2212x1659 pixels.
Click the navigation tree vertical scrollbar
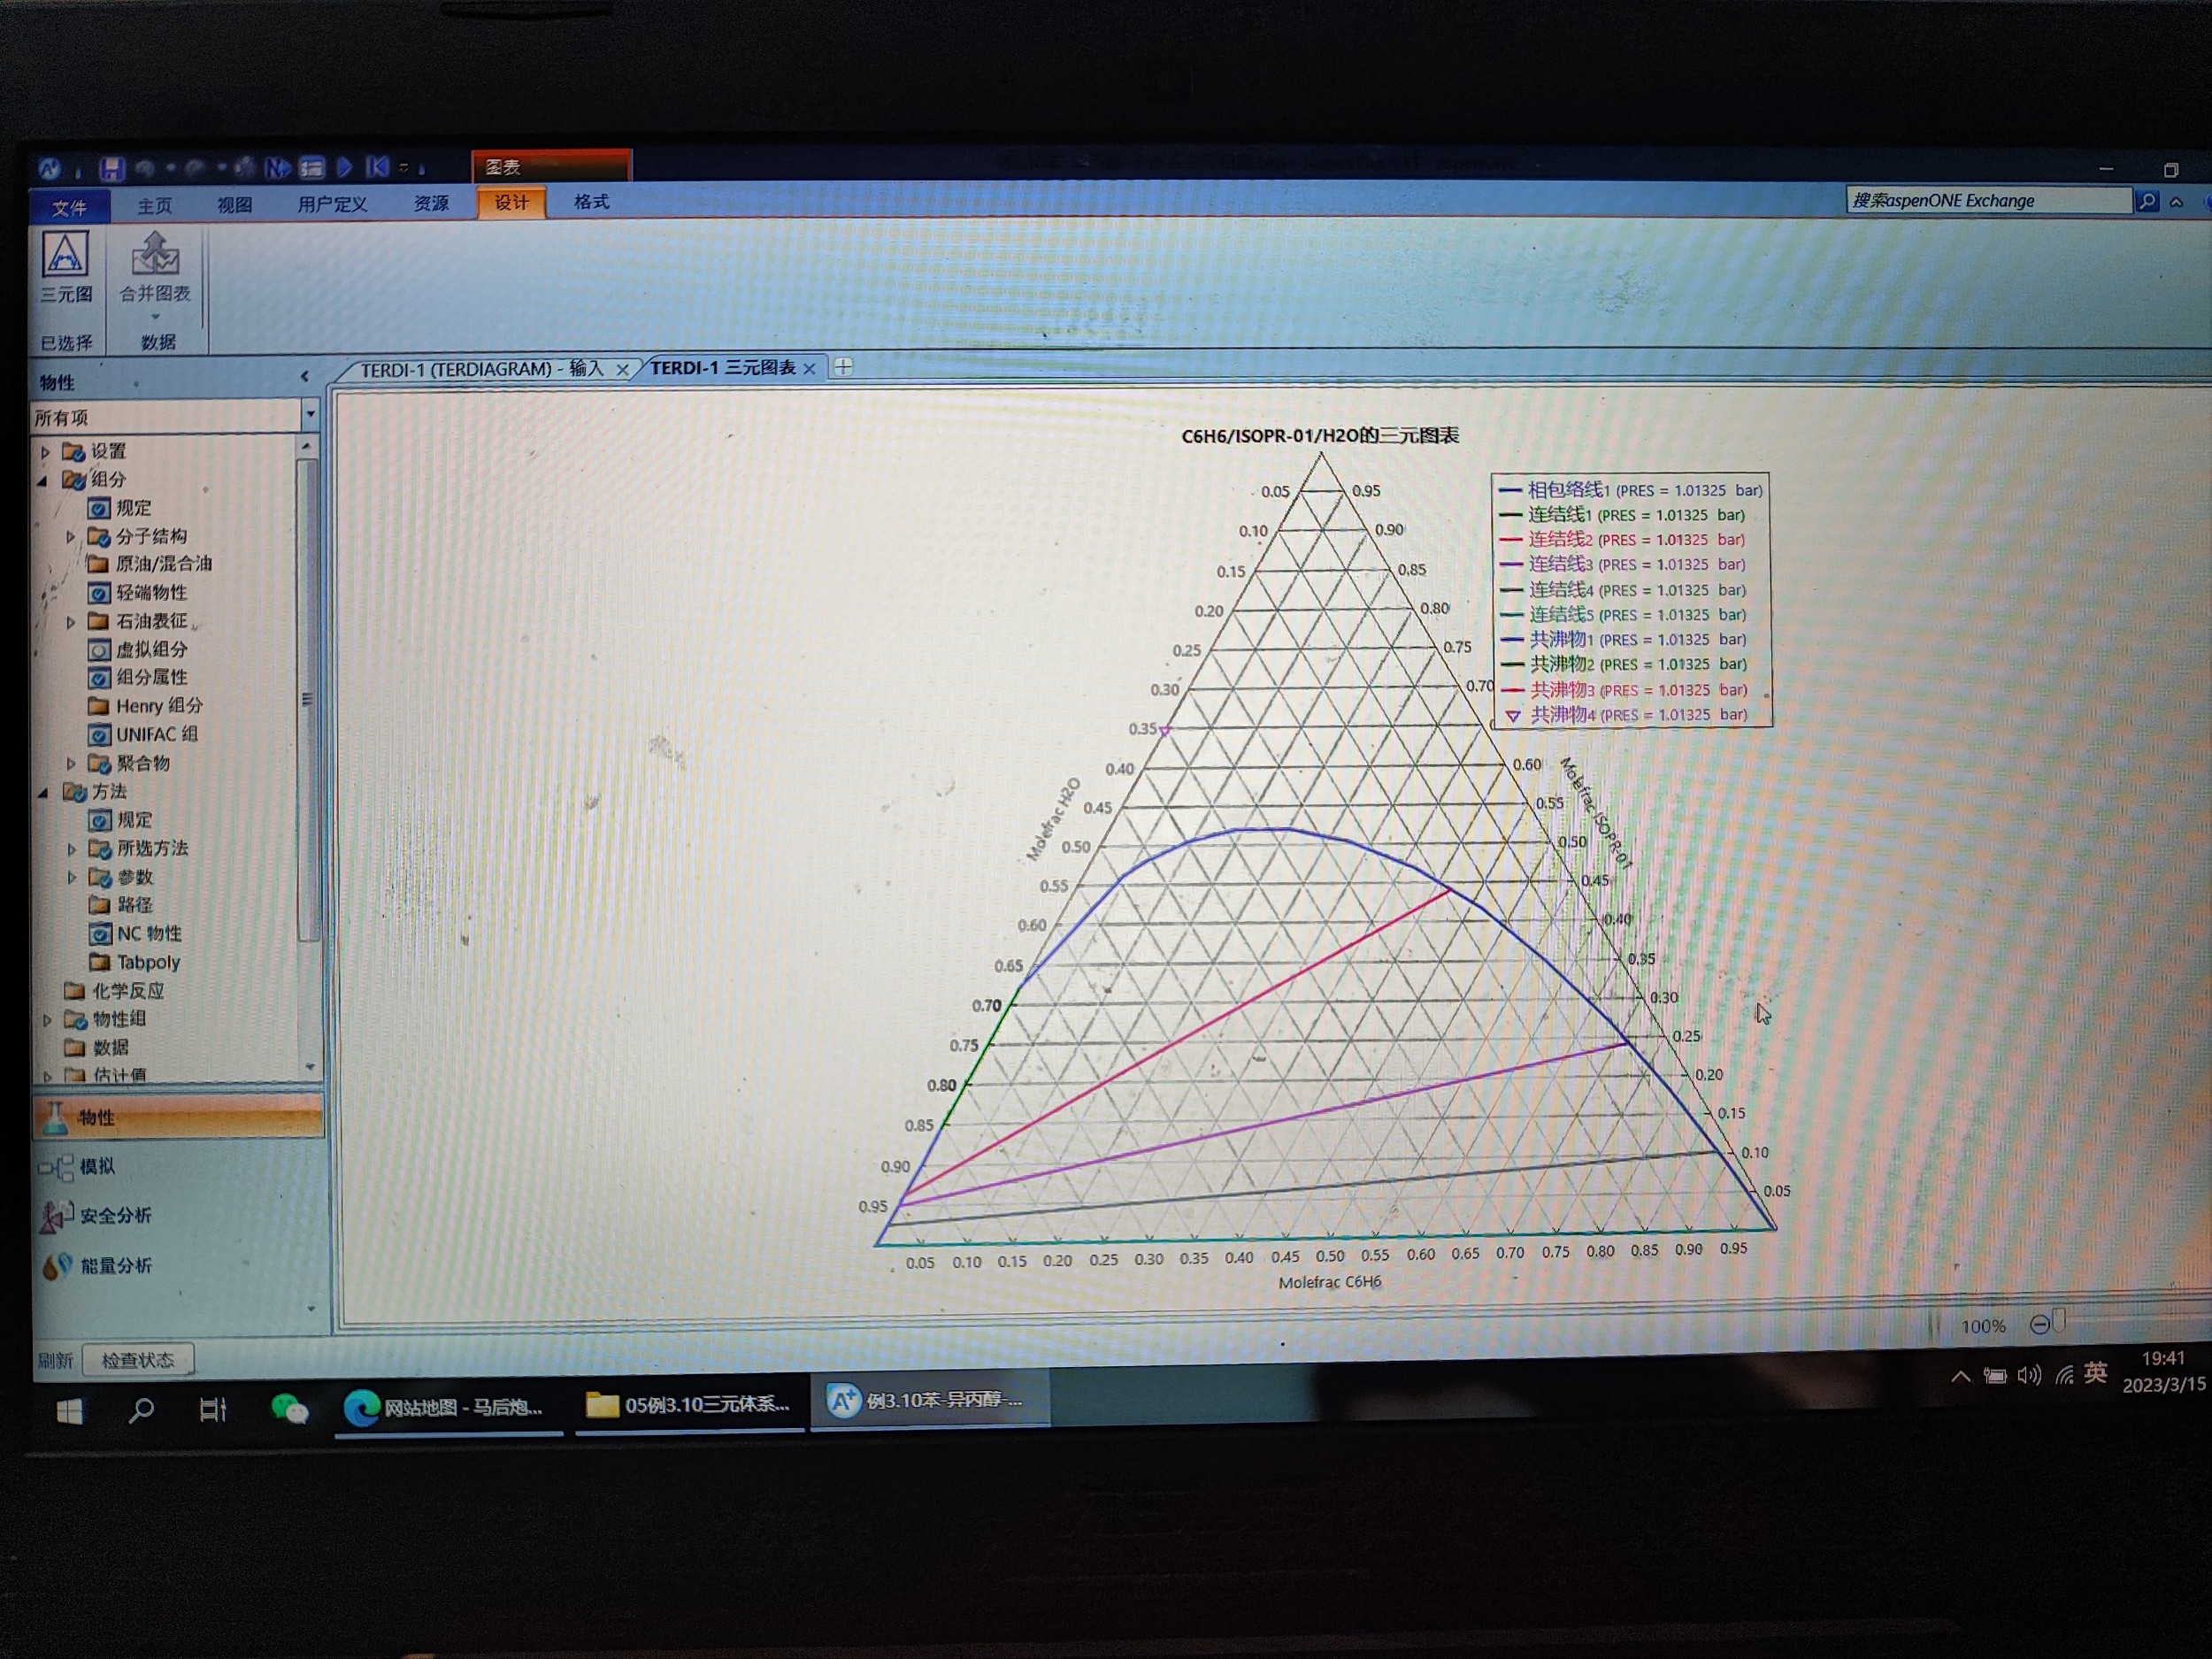tap(308, 698)
